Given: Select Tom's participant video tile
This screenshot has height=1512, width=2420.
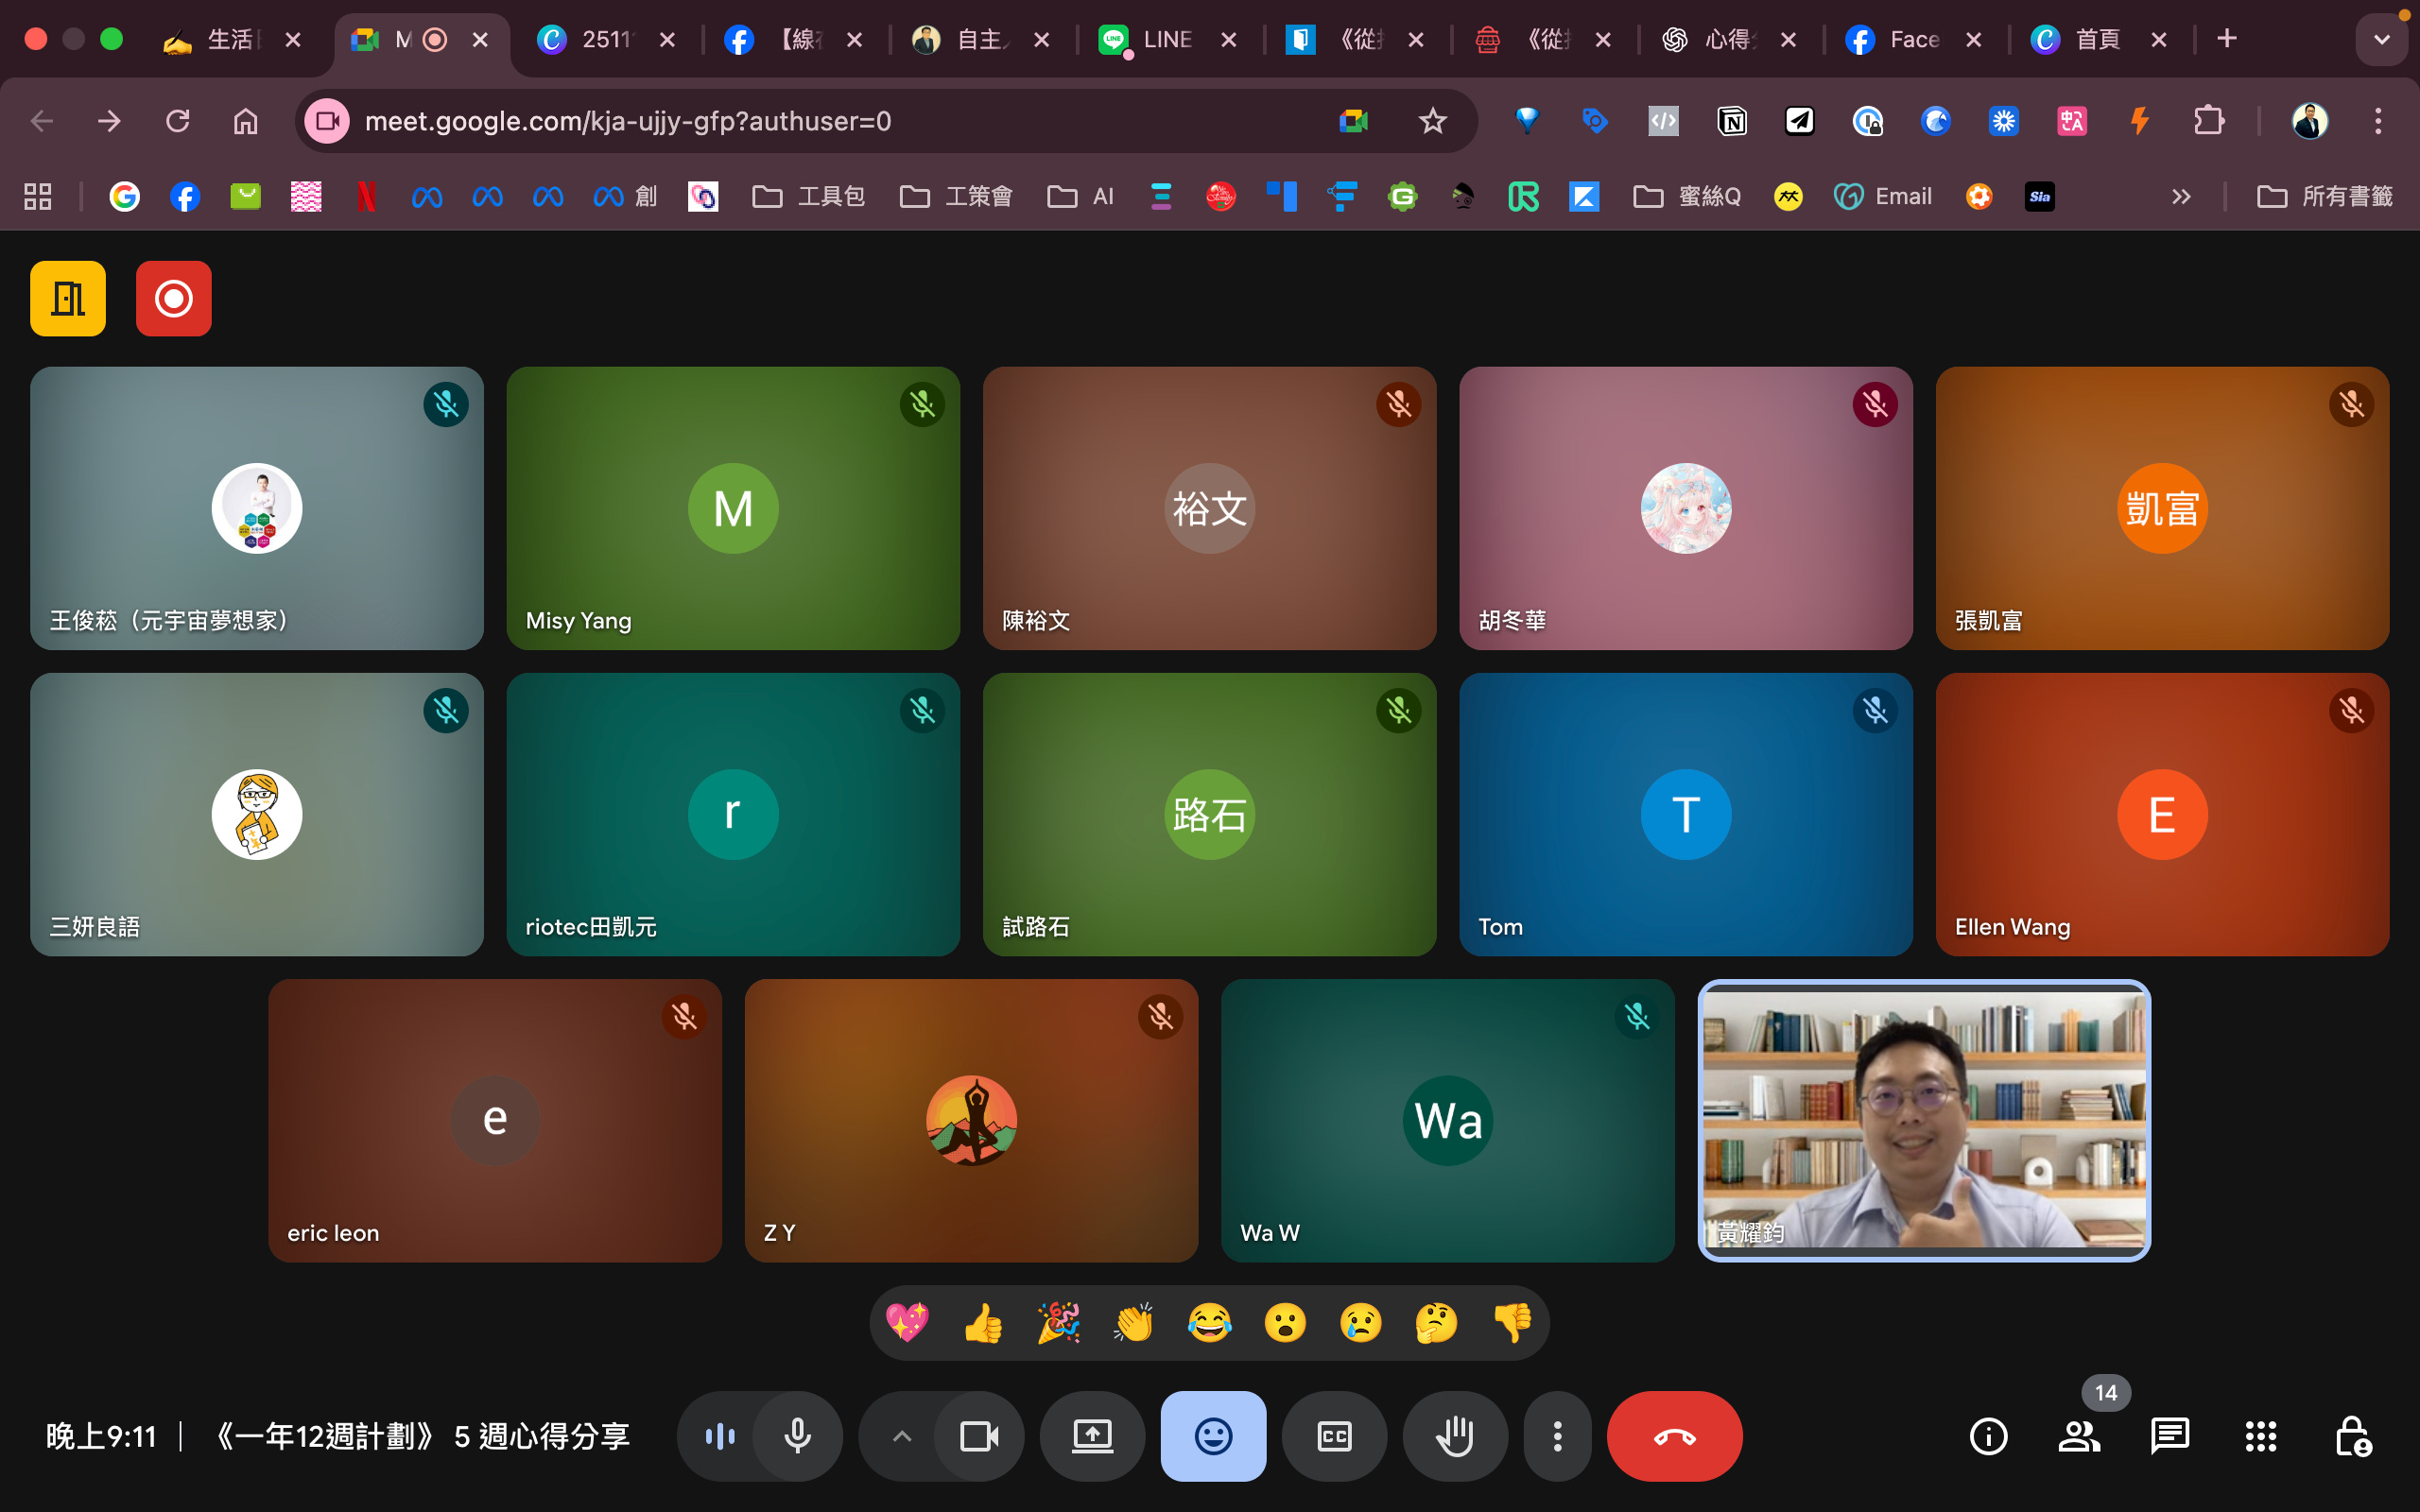Looking at the screenshot, I should click(1685, 814).
